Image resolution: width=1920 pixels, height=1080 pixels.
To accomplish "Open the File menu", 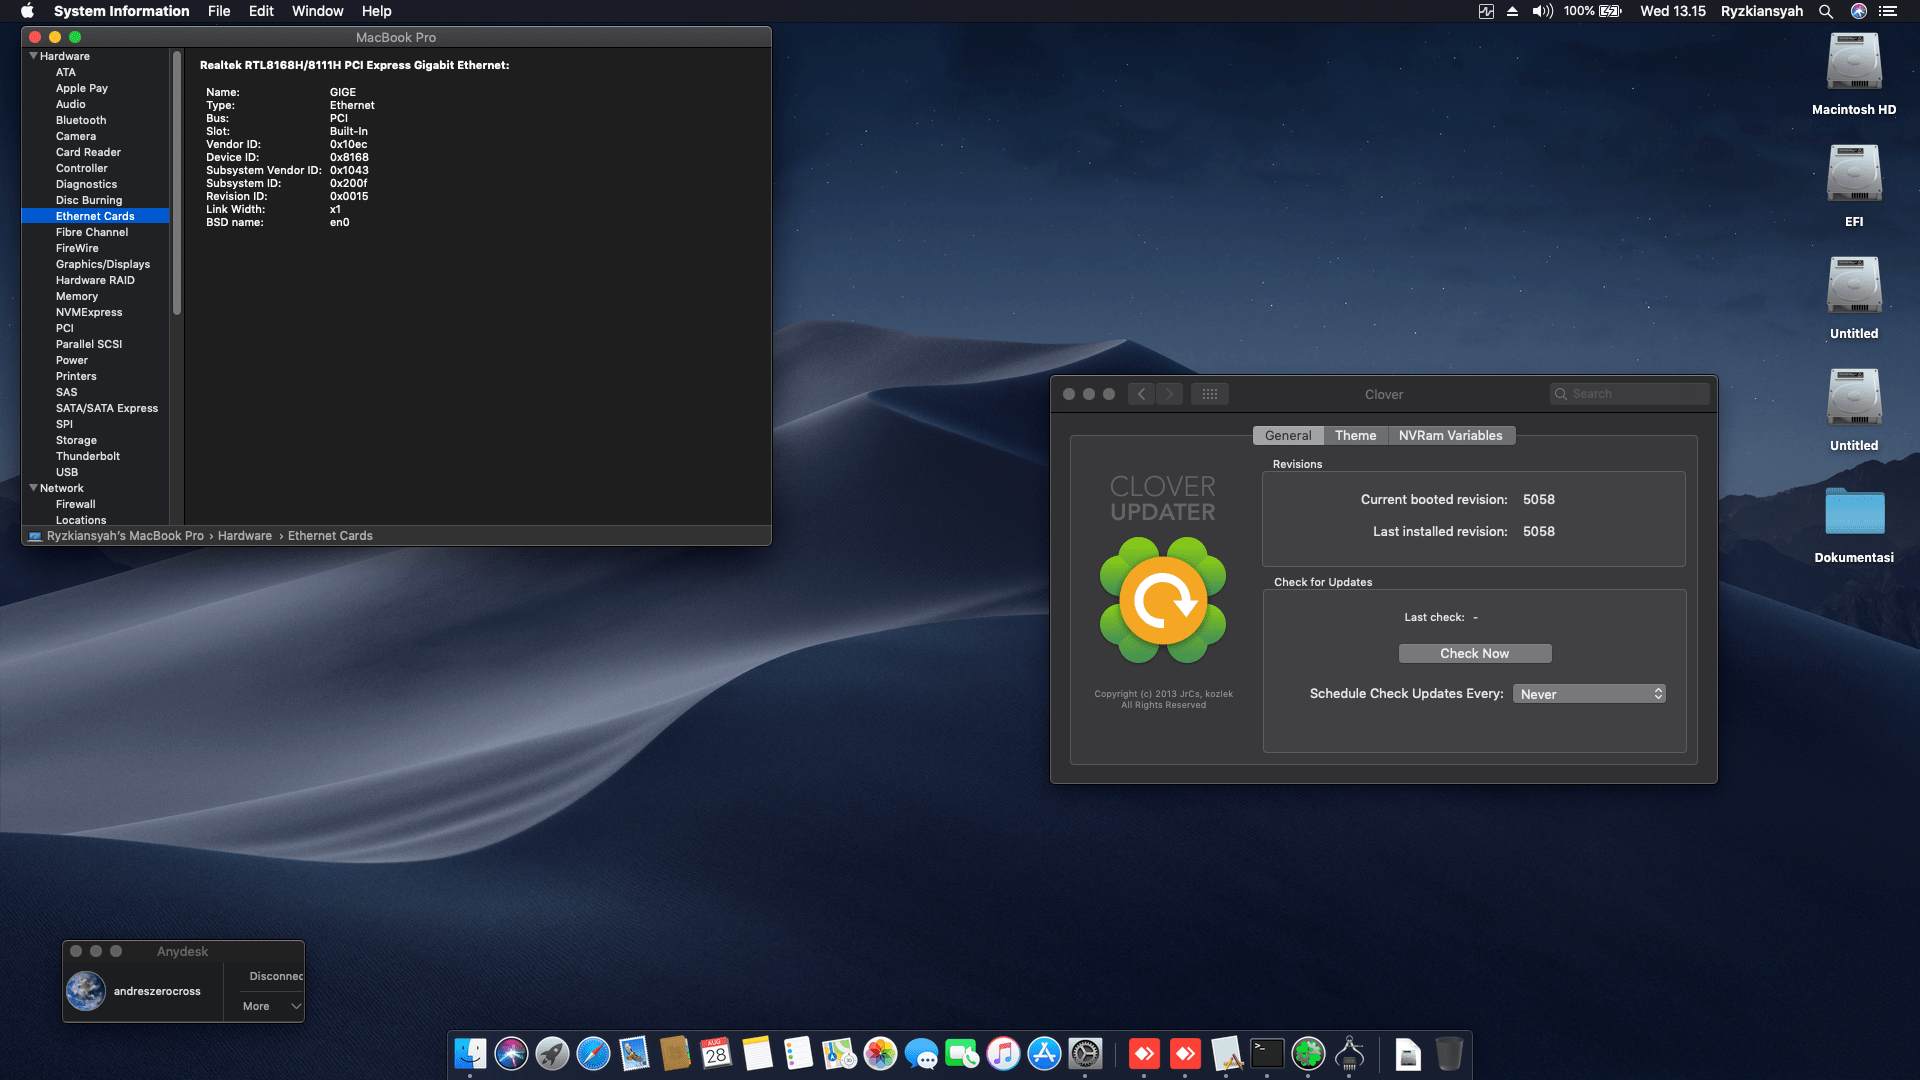I will coord(219,11).
